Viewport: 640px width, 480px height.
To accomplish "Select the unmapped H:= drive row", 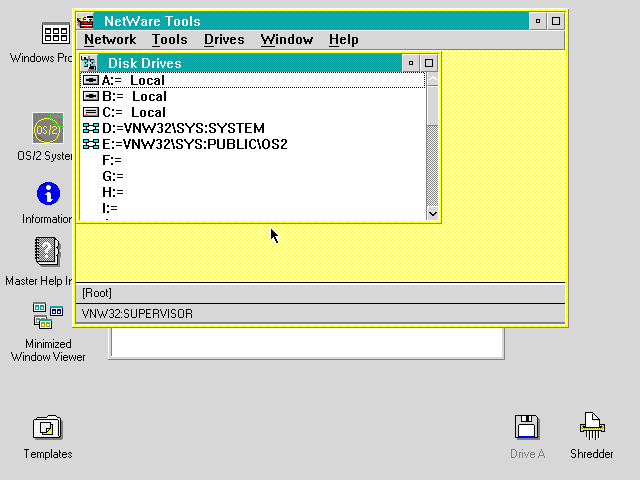I will click(x=253, y=192).
